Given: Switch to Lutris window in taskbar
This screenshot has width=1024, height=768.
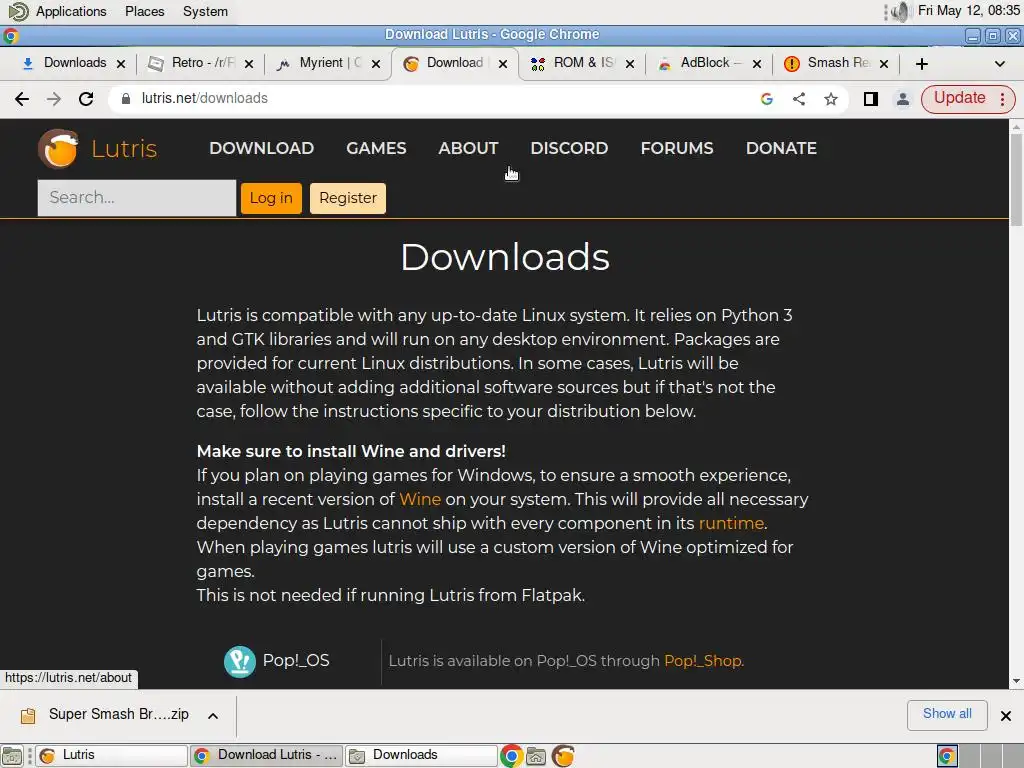Looking at the screenshot, I should 111,756.
